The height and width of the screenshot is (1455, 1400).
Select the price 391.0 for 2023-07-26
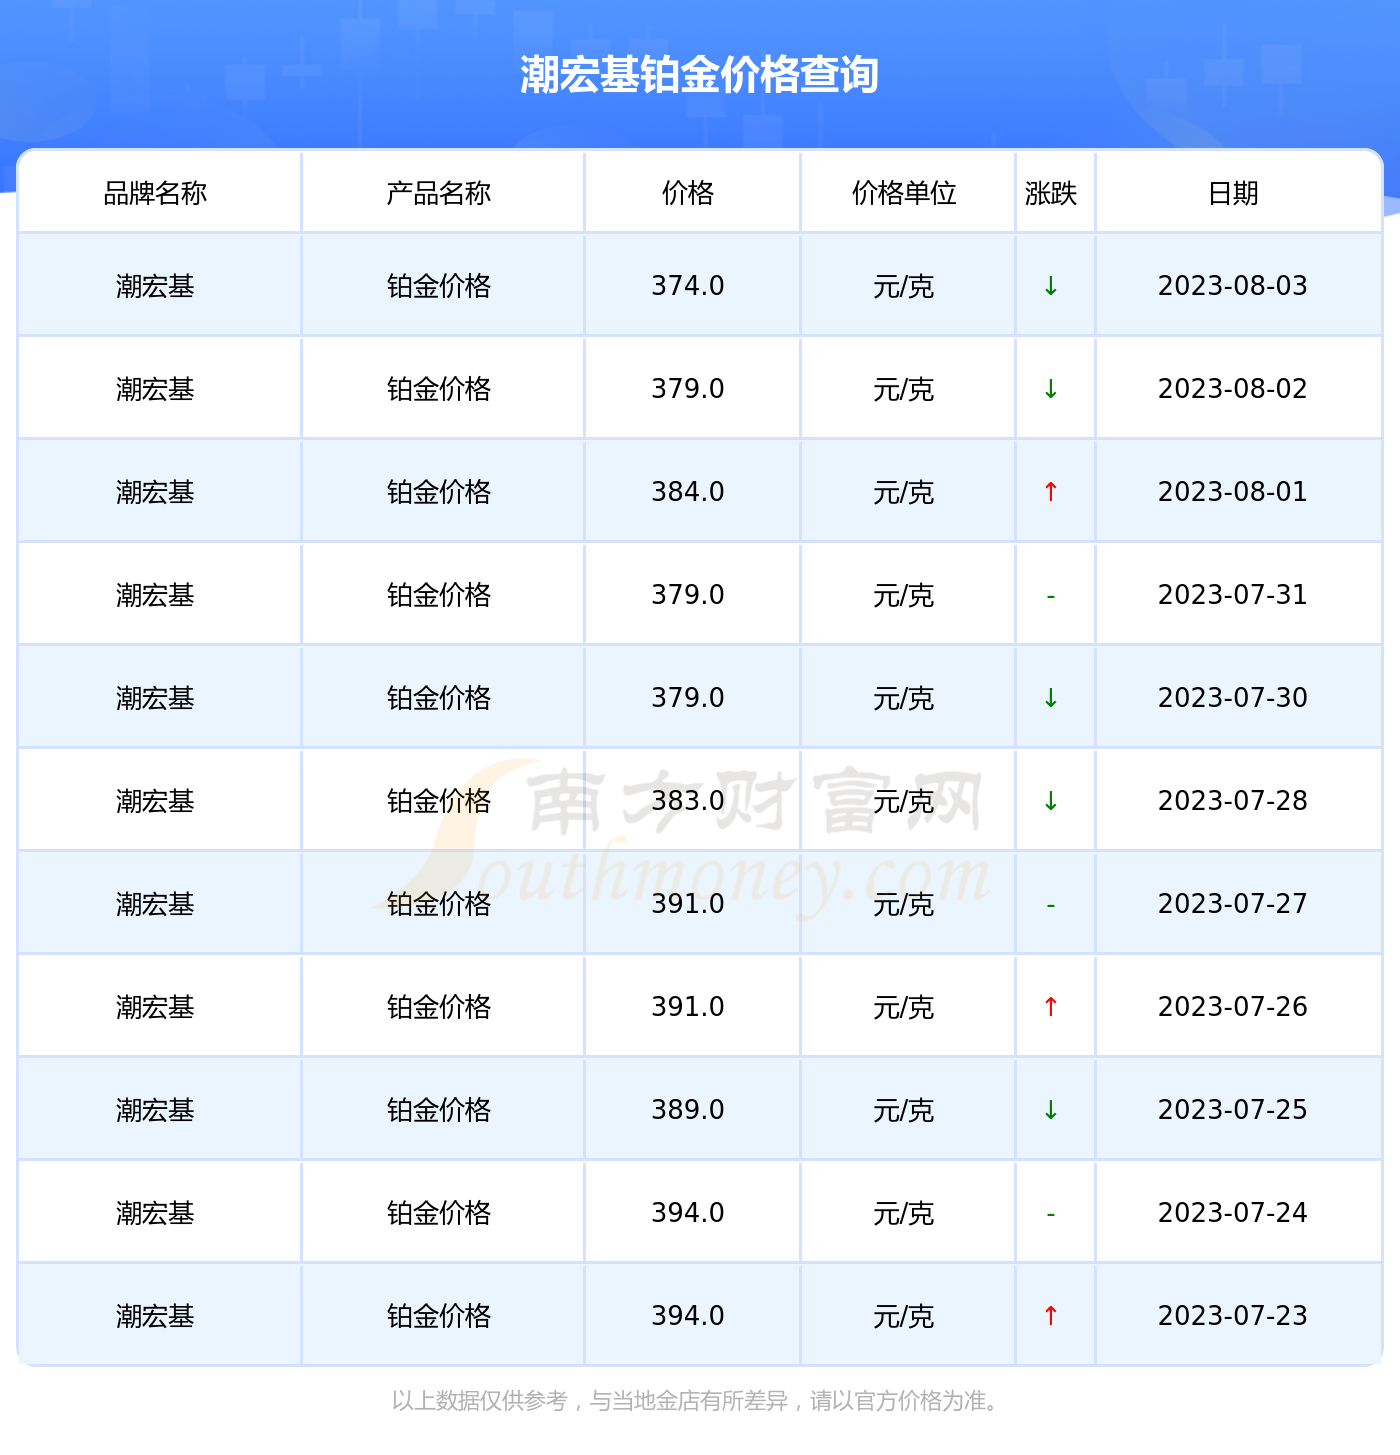688,1007
